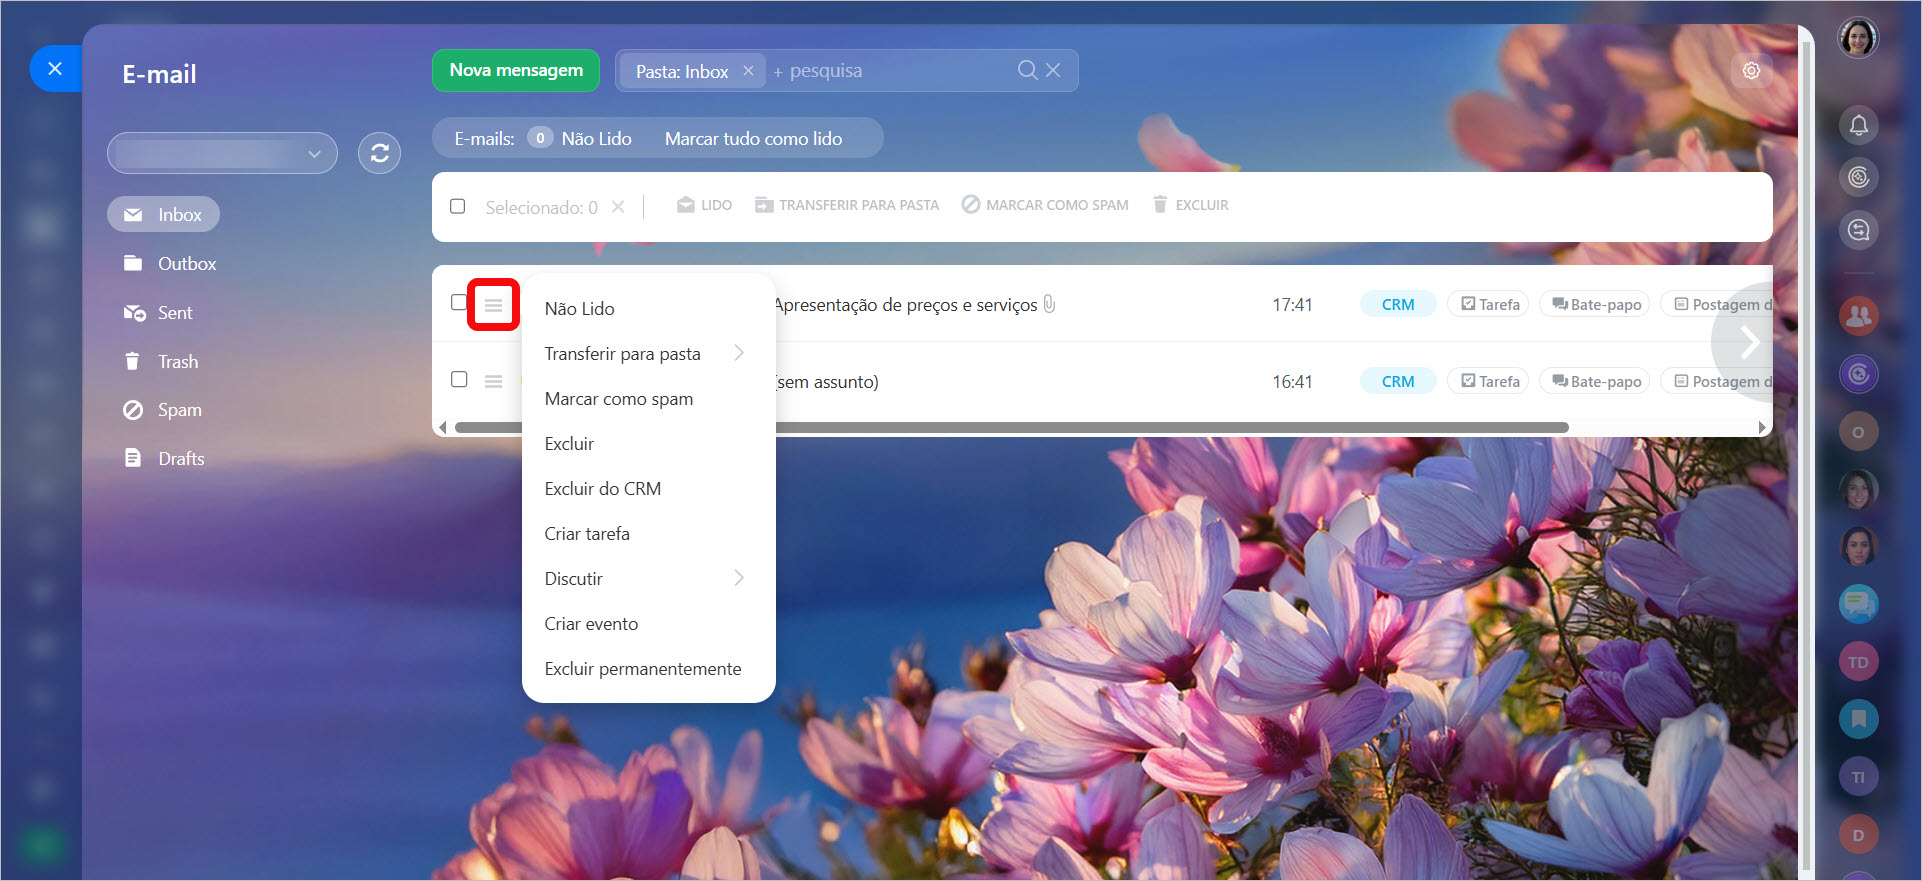This screenshot has height=881, width=1922.
Task: Click Postagem button on the 17:41 email
Action: pyautogui.click(x=1717, y=304)
